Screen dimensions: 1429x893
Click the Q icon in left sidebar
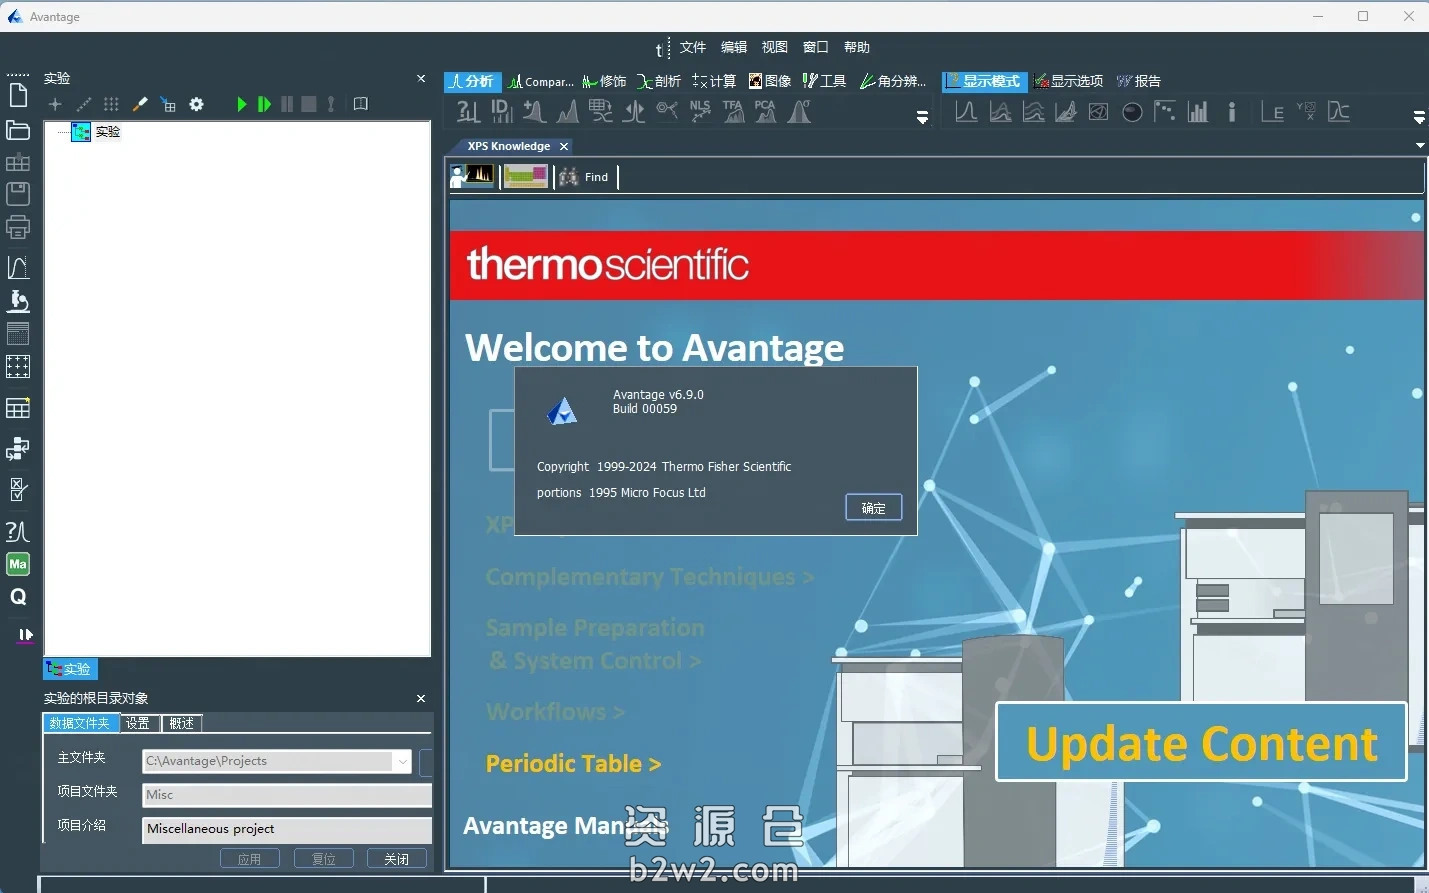click(x=18, y=597)
